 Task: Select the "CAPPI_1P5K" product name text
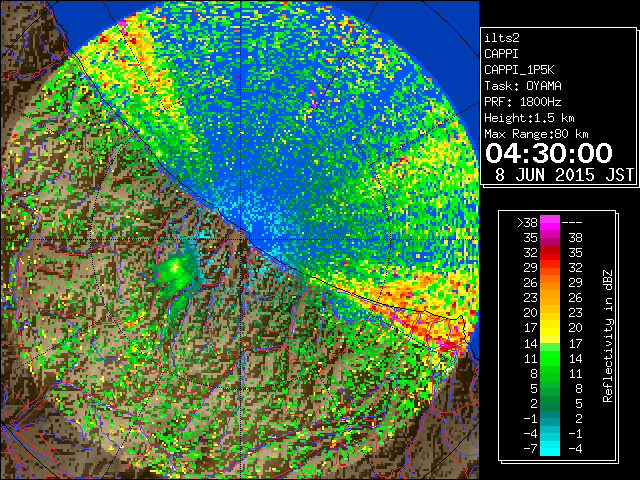[519, 70]
